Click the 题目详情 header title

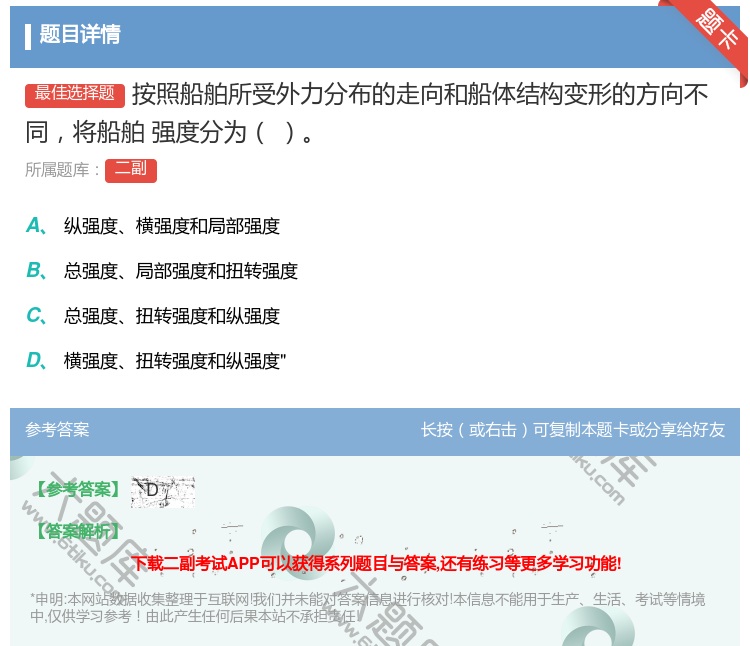pos(79,34)
